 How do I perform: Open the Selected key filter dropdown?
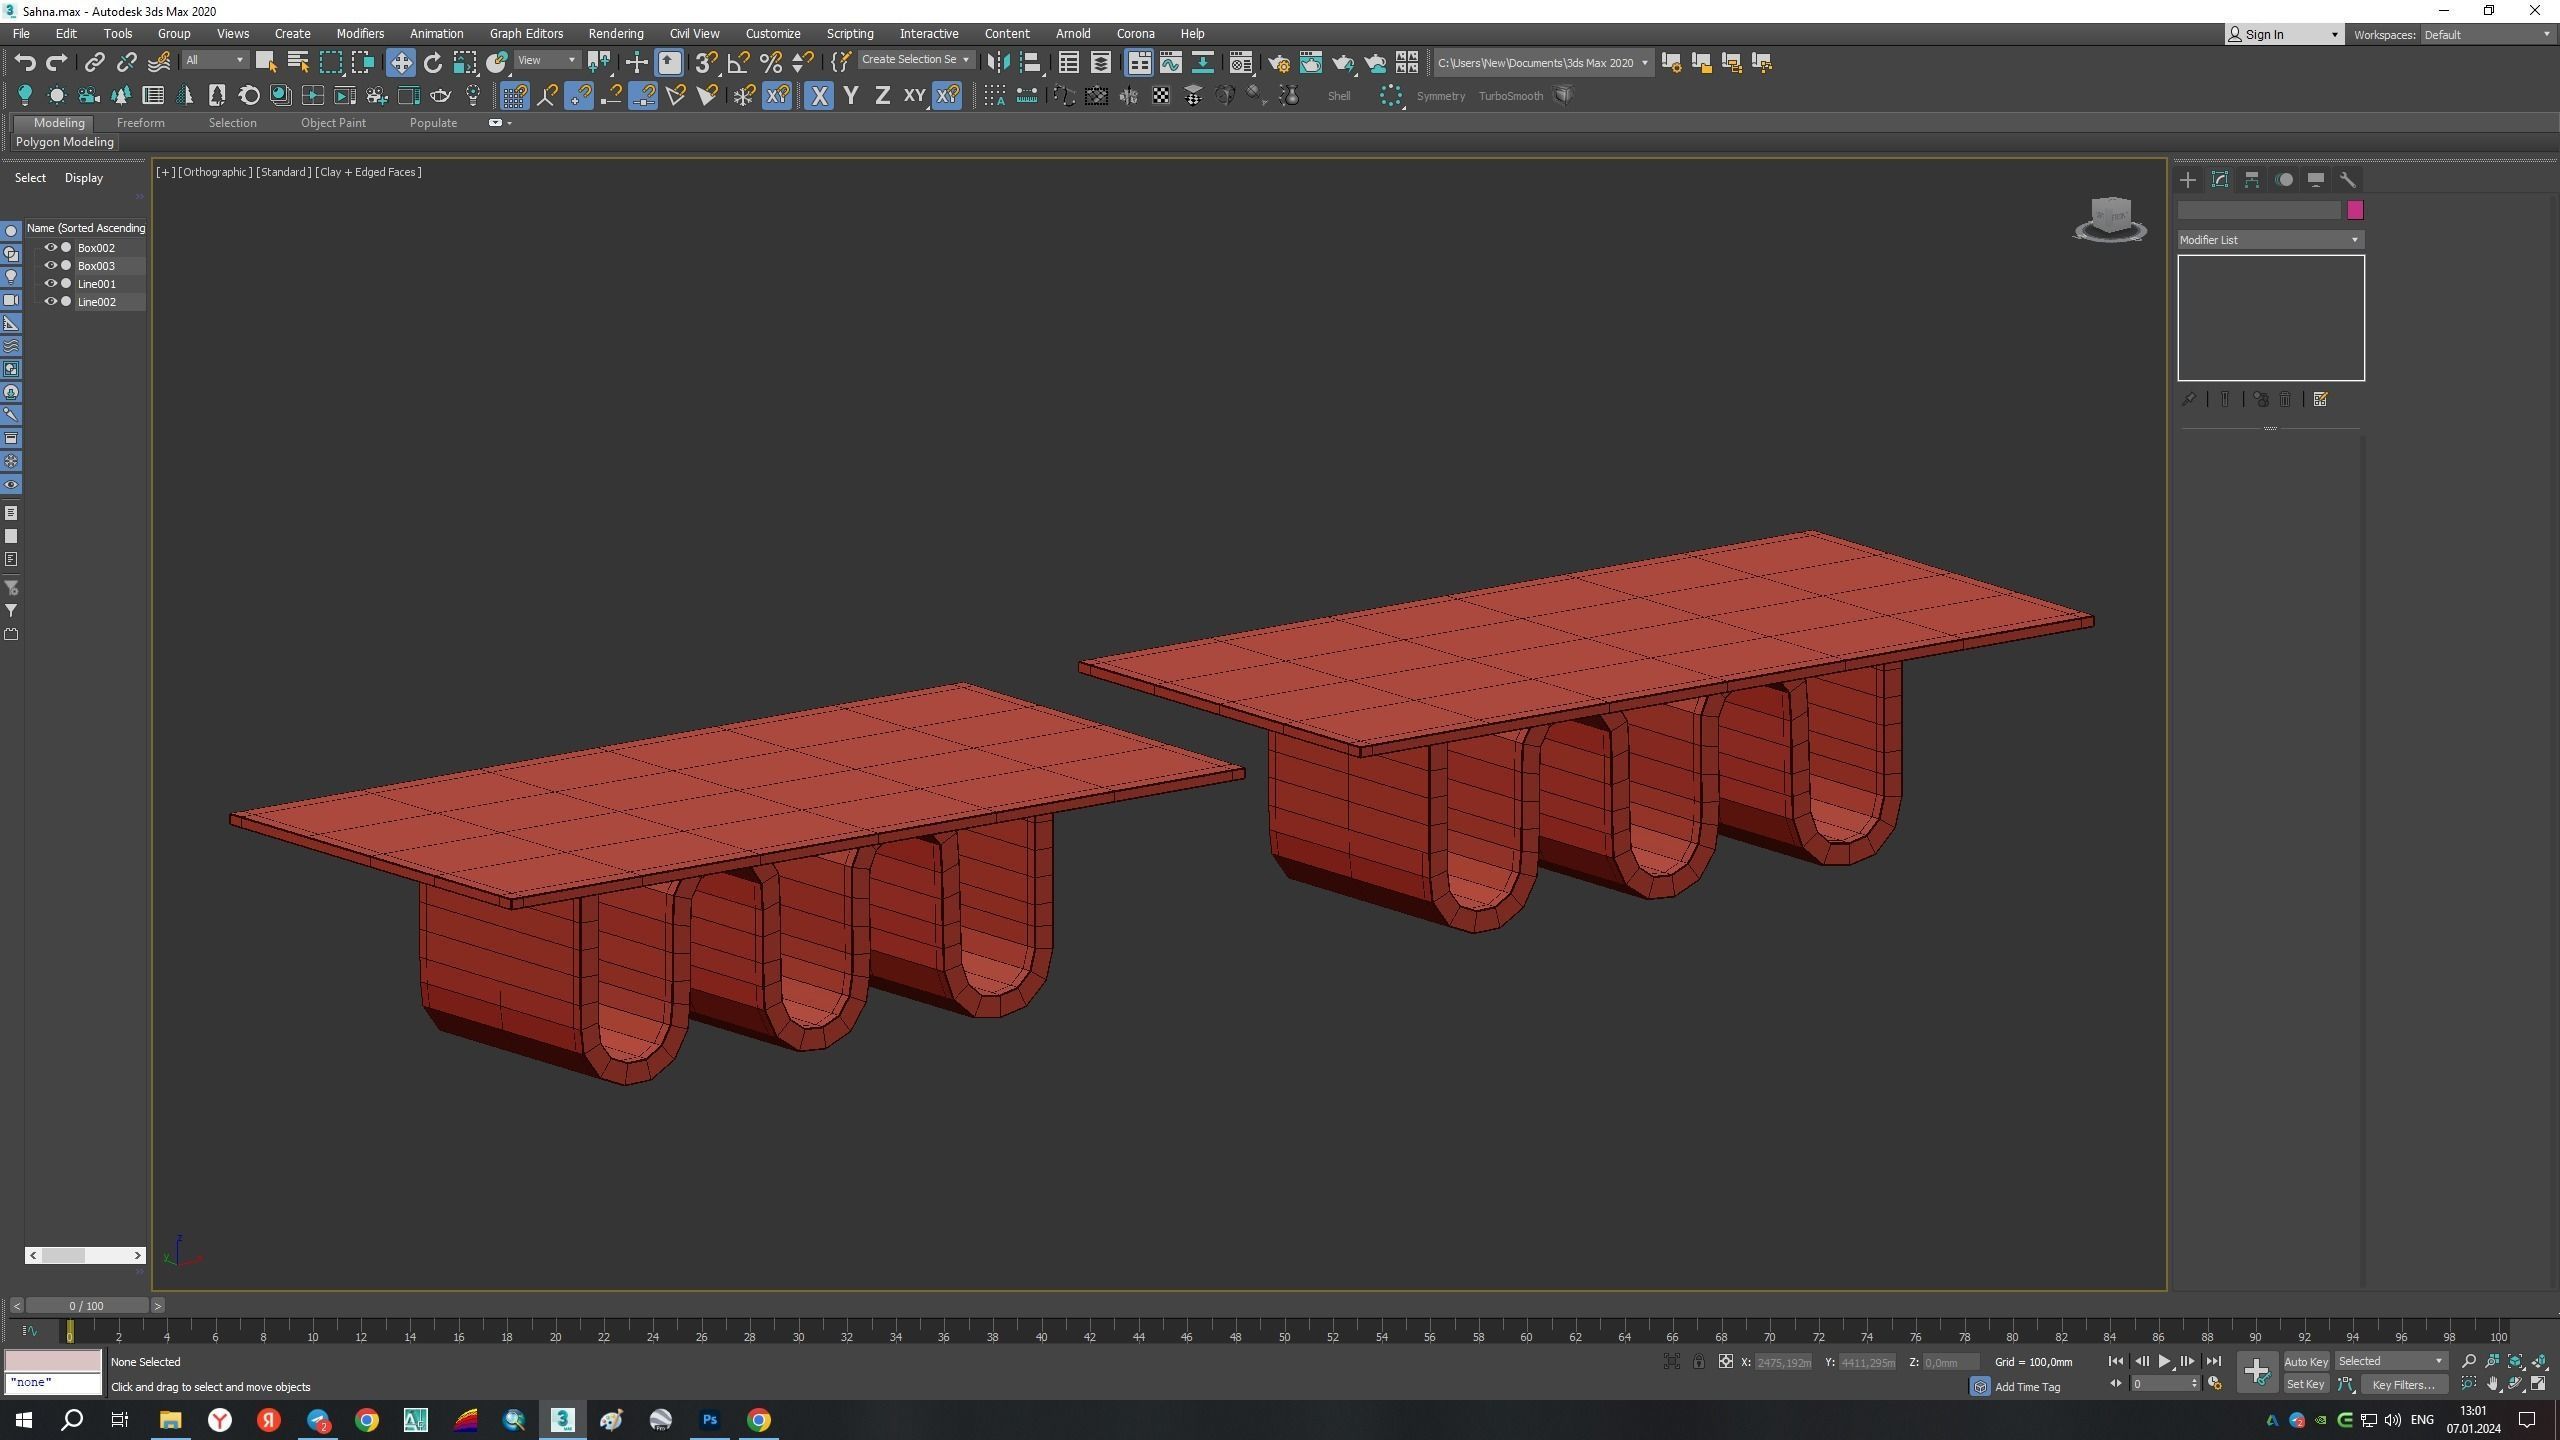coord(2390,1362)
